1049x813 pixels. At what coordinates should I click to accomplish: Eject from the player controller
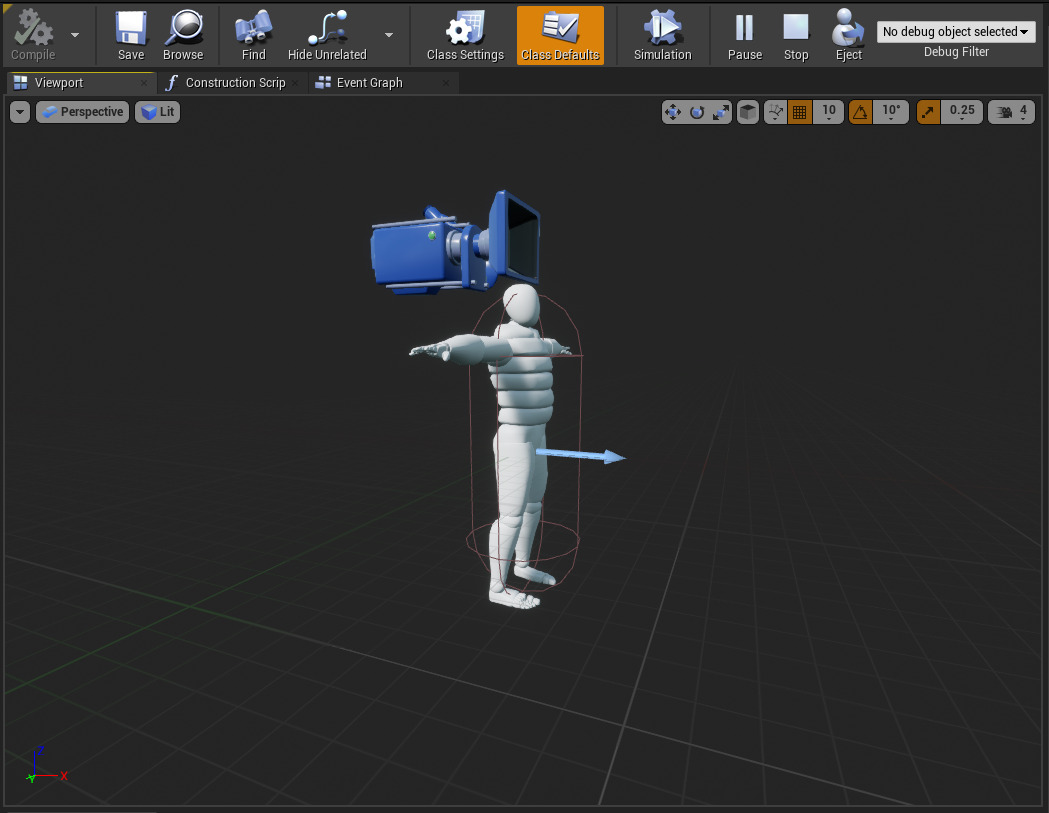coord(847,33)
